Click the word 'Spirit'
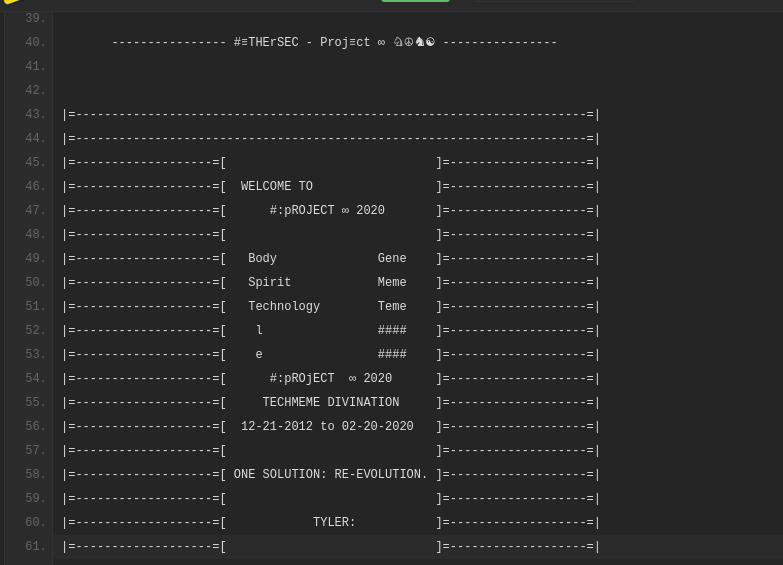783x565 pixels. [x=269, y=282]
